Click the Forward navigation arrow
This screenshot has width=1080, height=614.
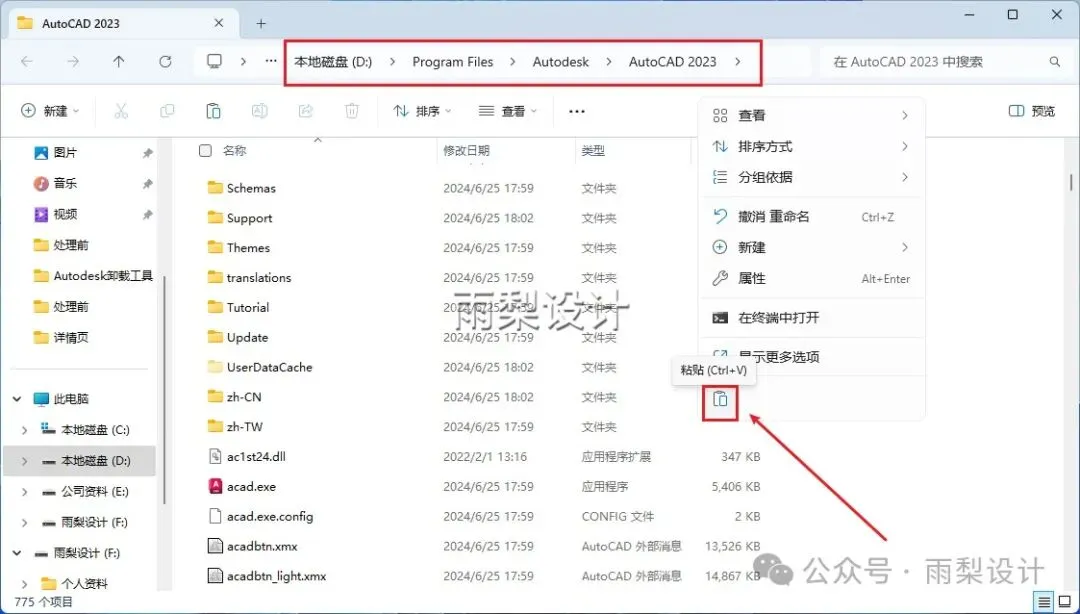pyautogui.click(x=73, y=61)
